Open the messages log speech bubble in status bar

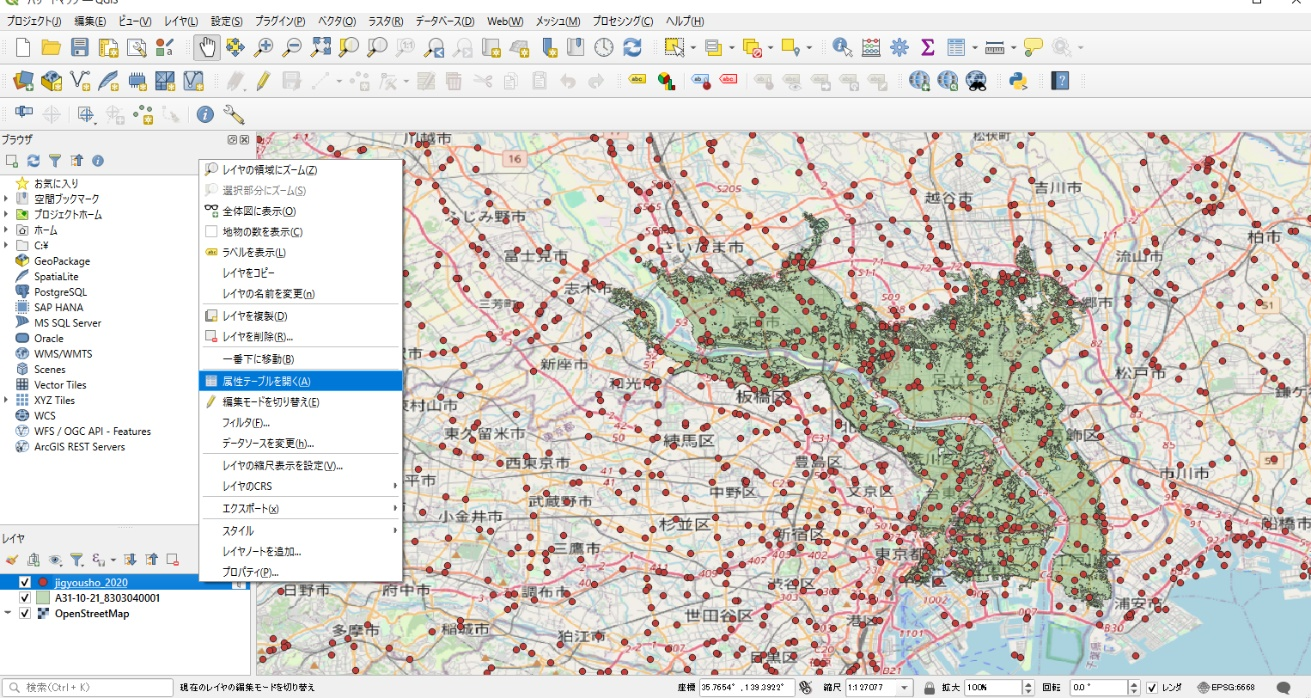[1284, 688]
